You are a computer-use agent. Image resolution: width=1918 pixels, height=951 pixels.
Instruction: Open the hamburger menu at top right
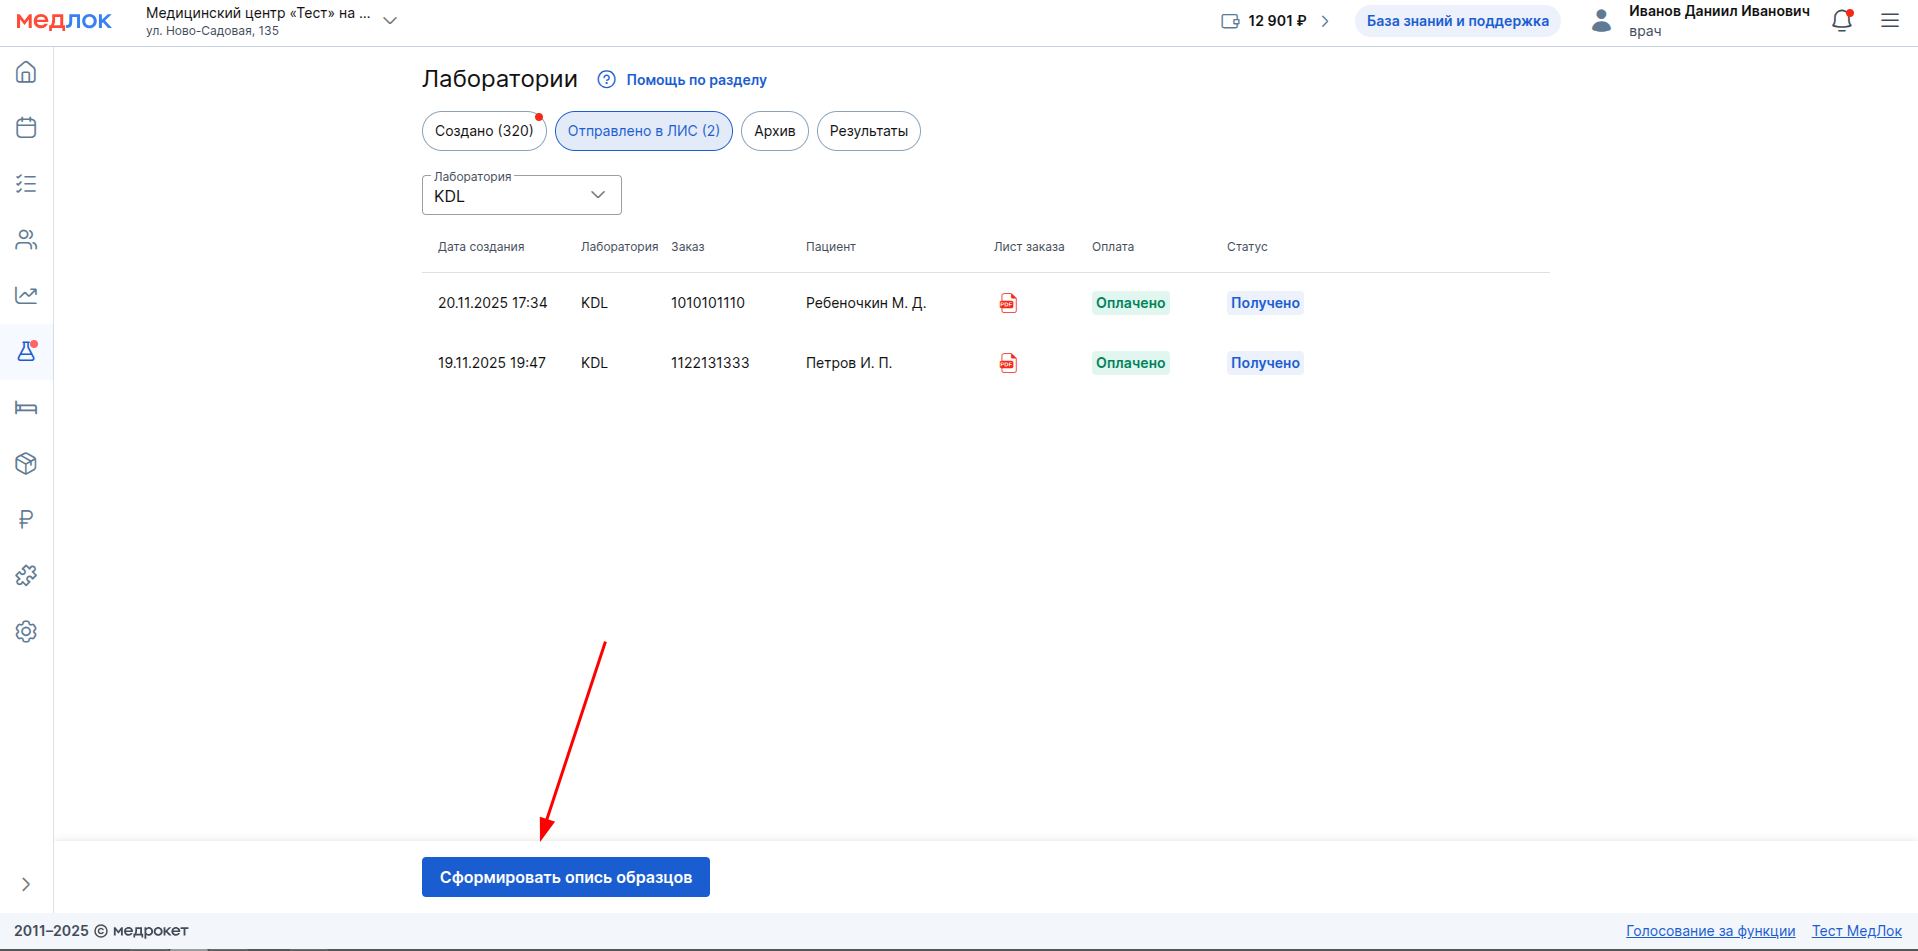(1889, 21)
